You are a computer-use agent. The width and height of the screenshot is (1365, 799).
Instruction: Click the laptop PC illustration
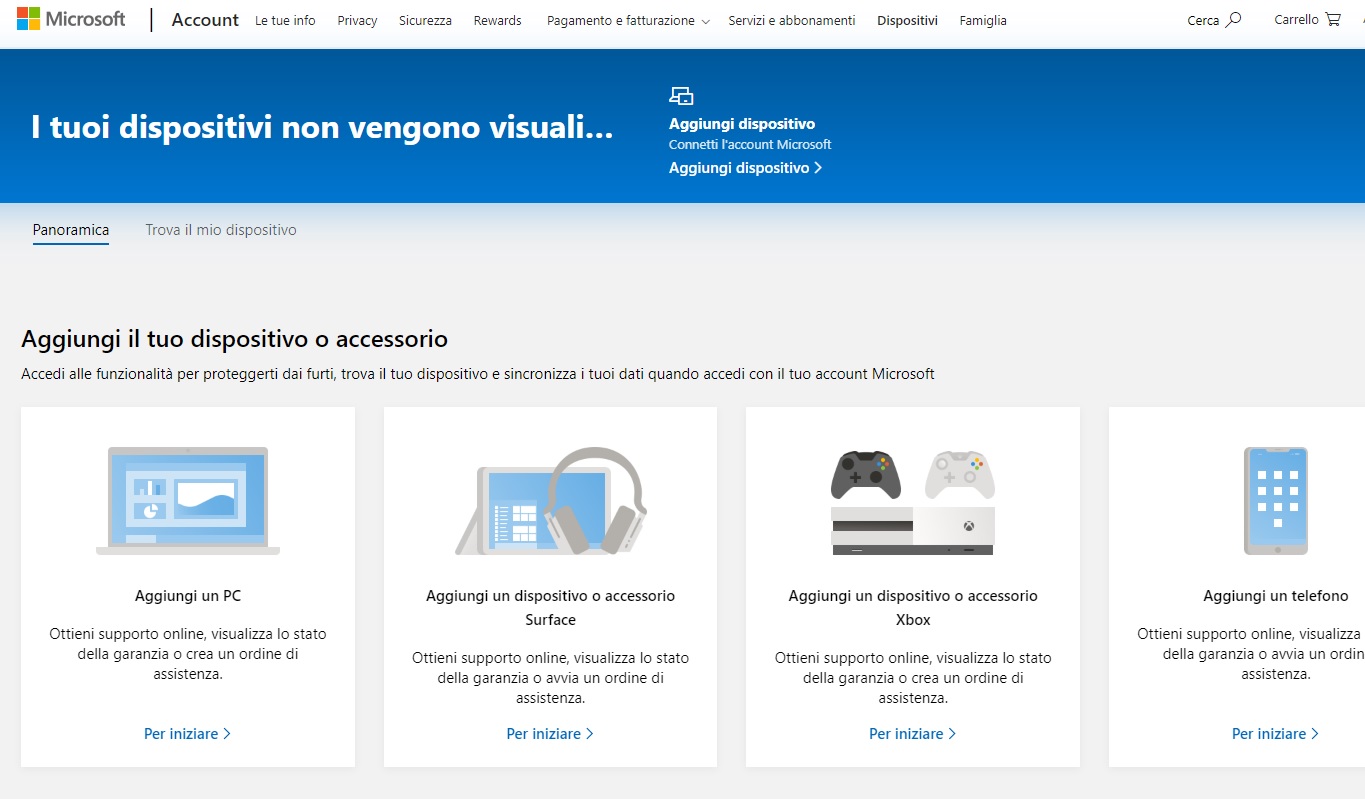point(188,501)
